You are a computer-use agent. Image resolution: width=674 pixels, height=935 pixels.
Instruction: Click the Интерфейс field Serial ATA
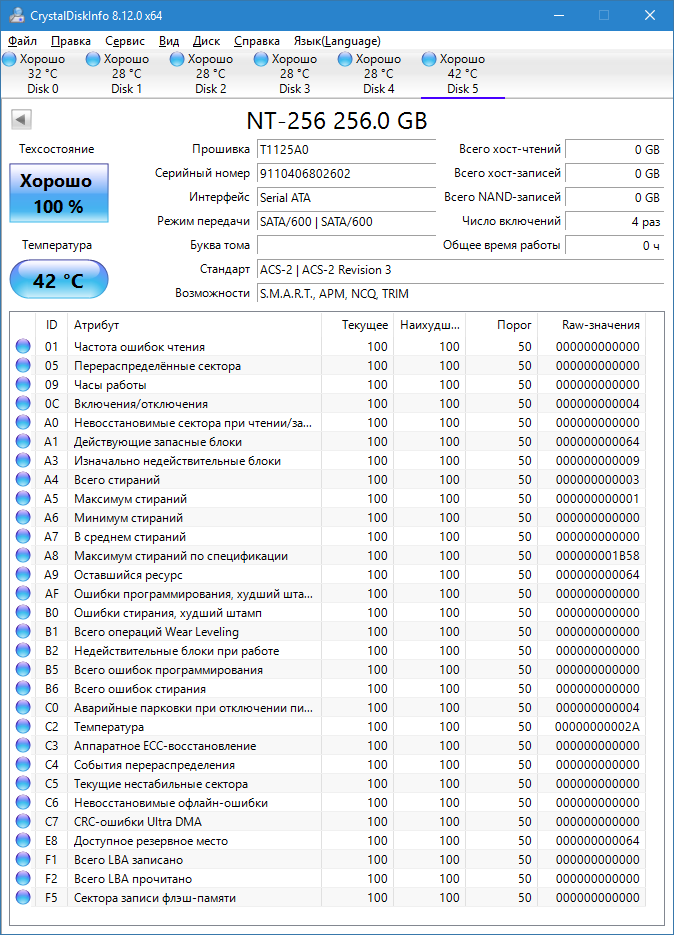point(347,197)
